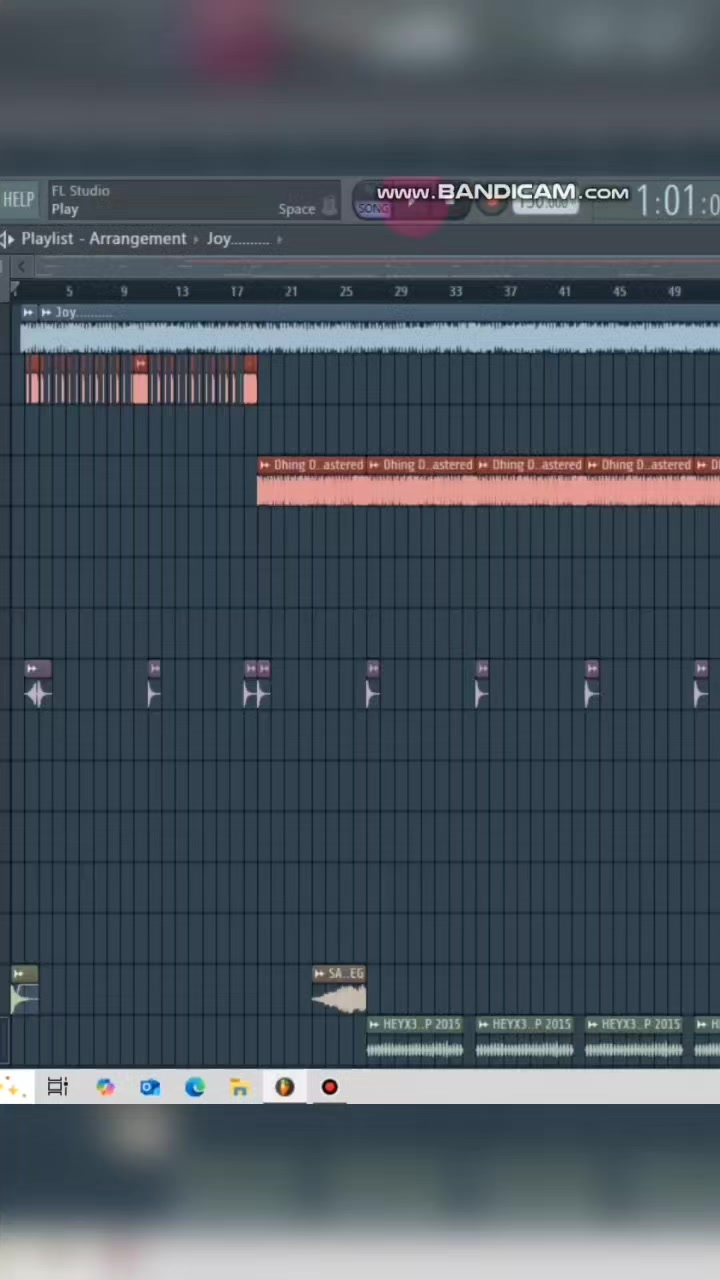Image resolution: width=720 pixels, height=1280 pixels.
Task: Expand the Joy pattern dropdown arrow
Action: tap(279, 240)
